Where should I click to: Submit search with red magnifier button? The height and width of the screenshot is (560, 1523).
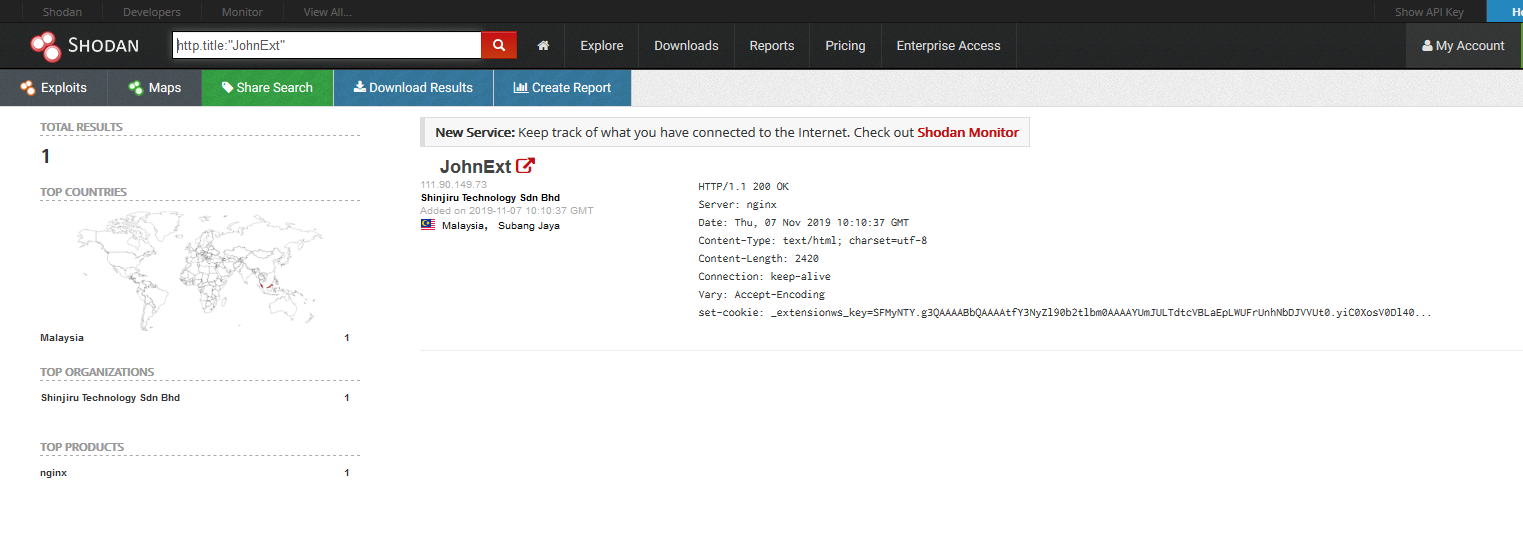click(x=499, y=45)
